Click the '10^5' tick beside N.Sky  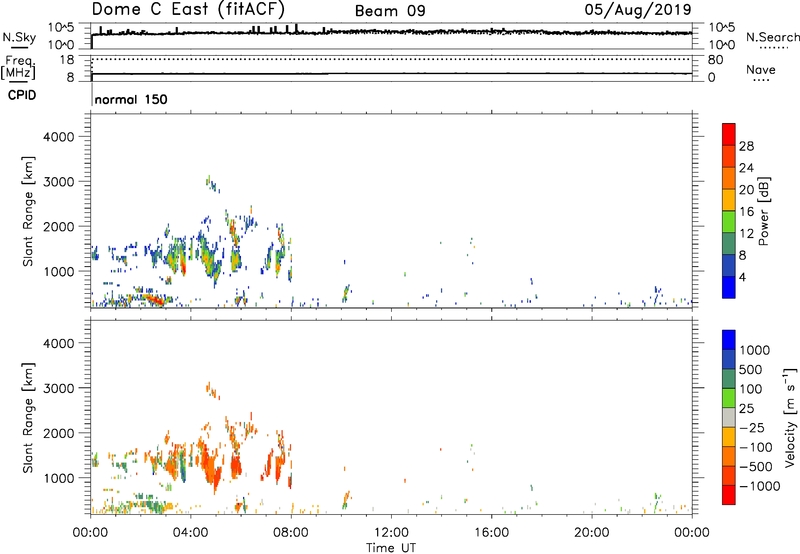tap(61, 28)
